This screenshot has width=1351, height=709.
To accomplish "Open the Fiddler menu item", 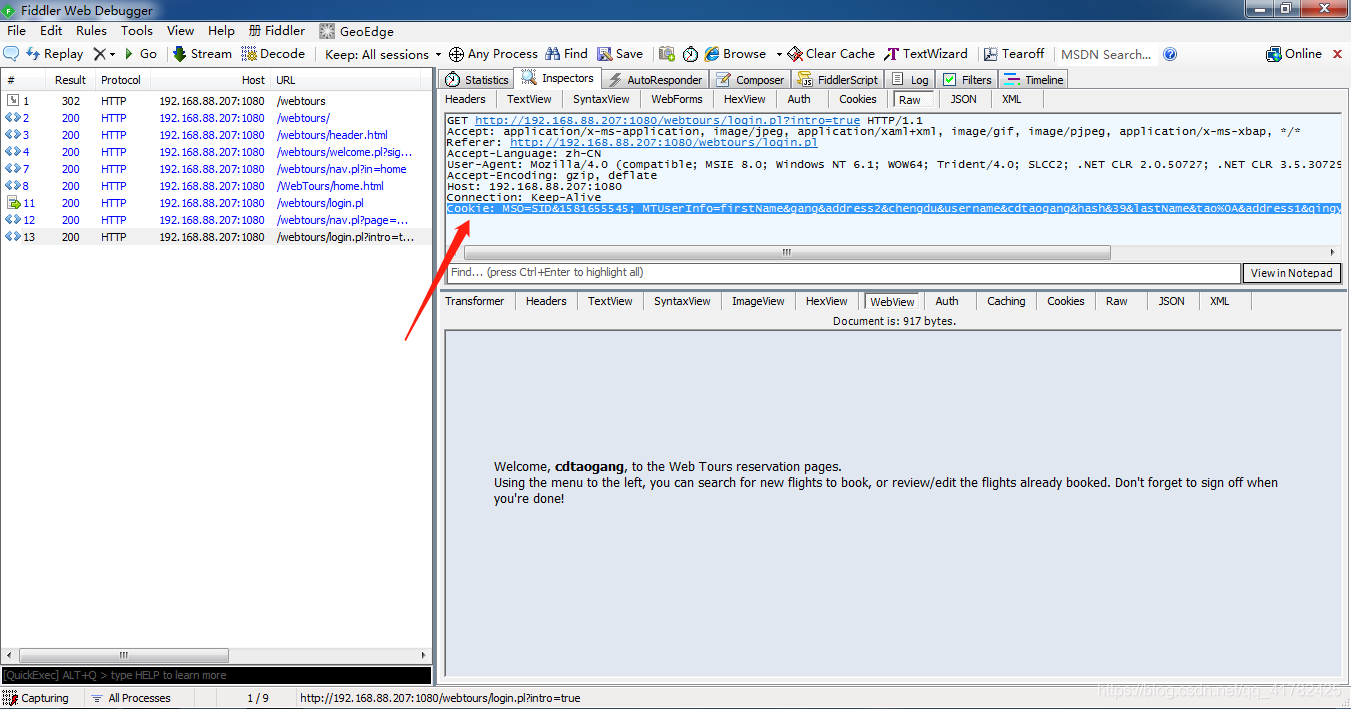I will [x=277, y=31].
